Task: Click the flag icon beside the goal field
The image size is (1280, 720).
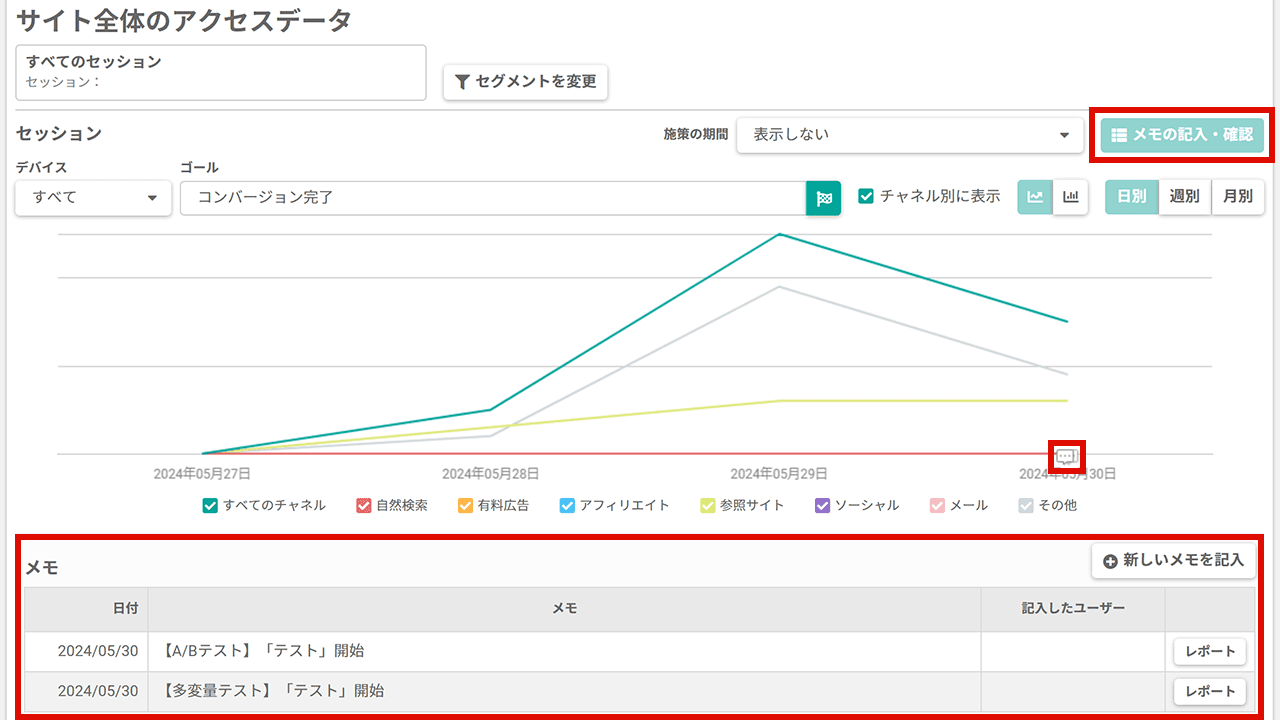Action: pyautogui.click(x=824, y=198)
